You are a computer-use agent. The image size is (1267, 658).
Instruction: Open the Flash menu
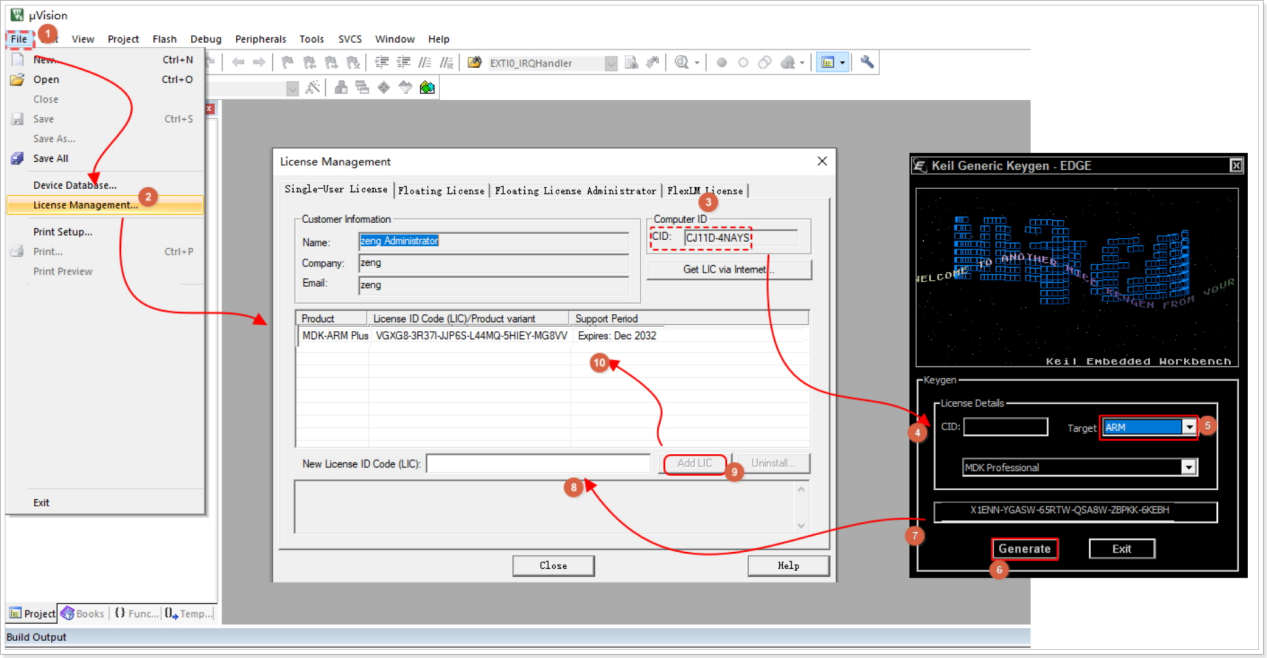165,39
